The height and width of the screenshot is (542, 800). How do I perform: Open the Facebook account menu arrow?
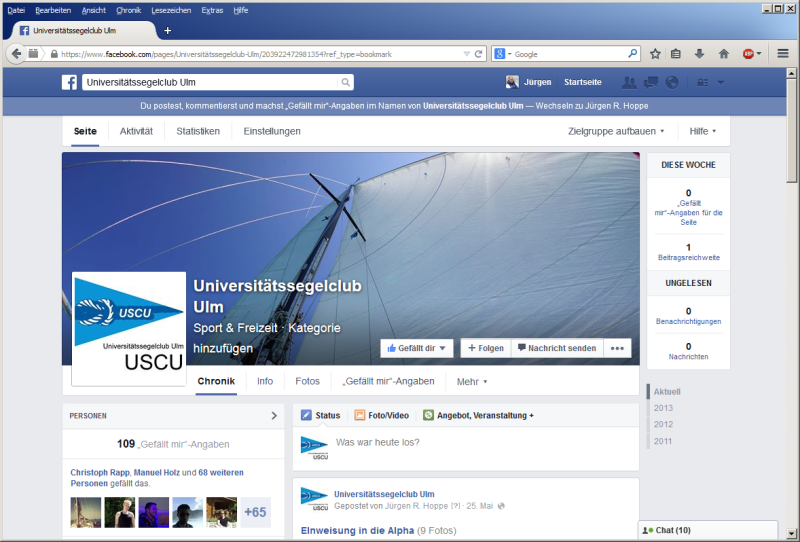pos(721,82)
